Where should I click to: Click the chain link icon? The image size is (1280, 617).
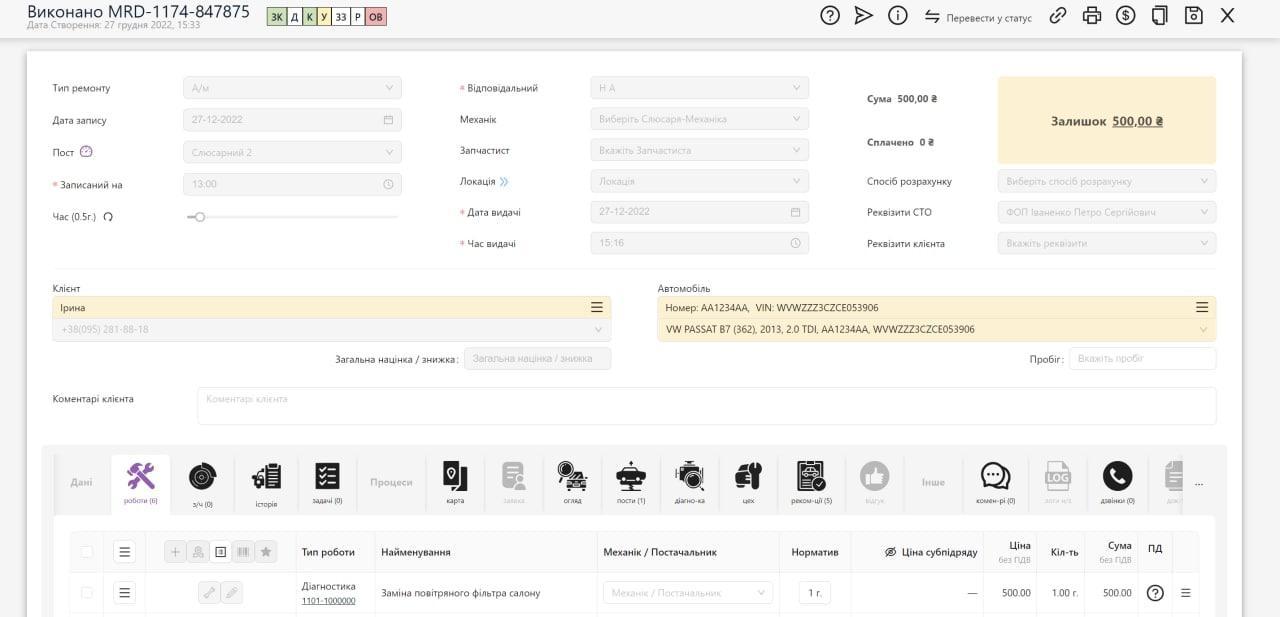pos(1057,16)
